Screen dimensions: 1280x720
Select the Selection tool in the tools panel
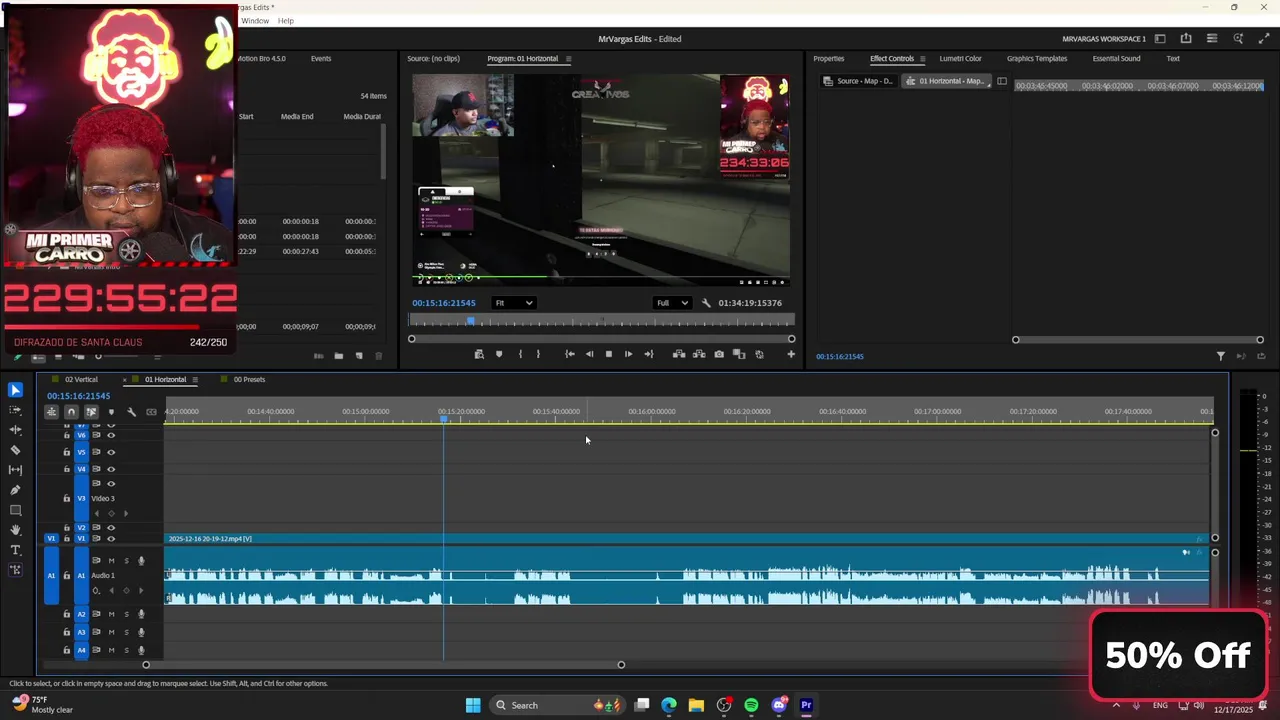coord(15,390)
